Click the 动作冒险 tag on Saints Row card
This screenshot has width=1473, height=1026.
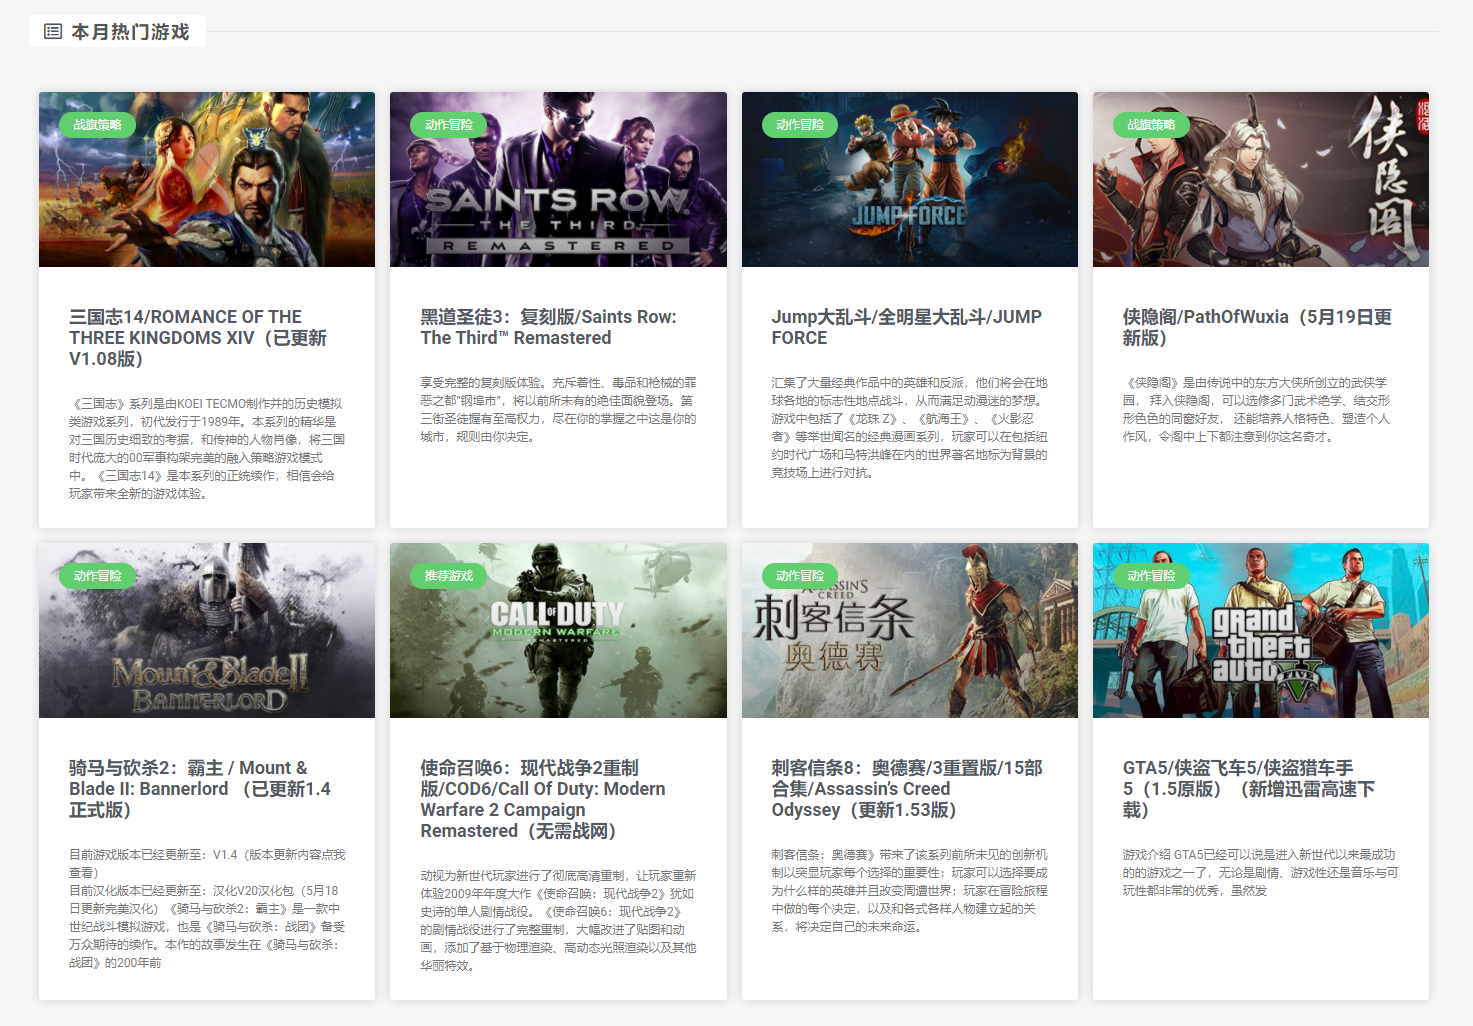[449, 125]
